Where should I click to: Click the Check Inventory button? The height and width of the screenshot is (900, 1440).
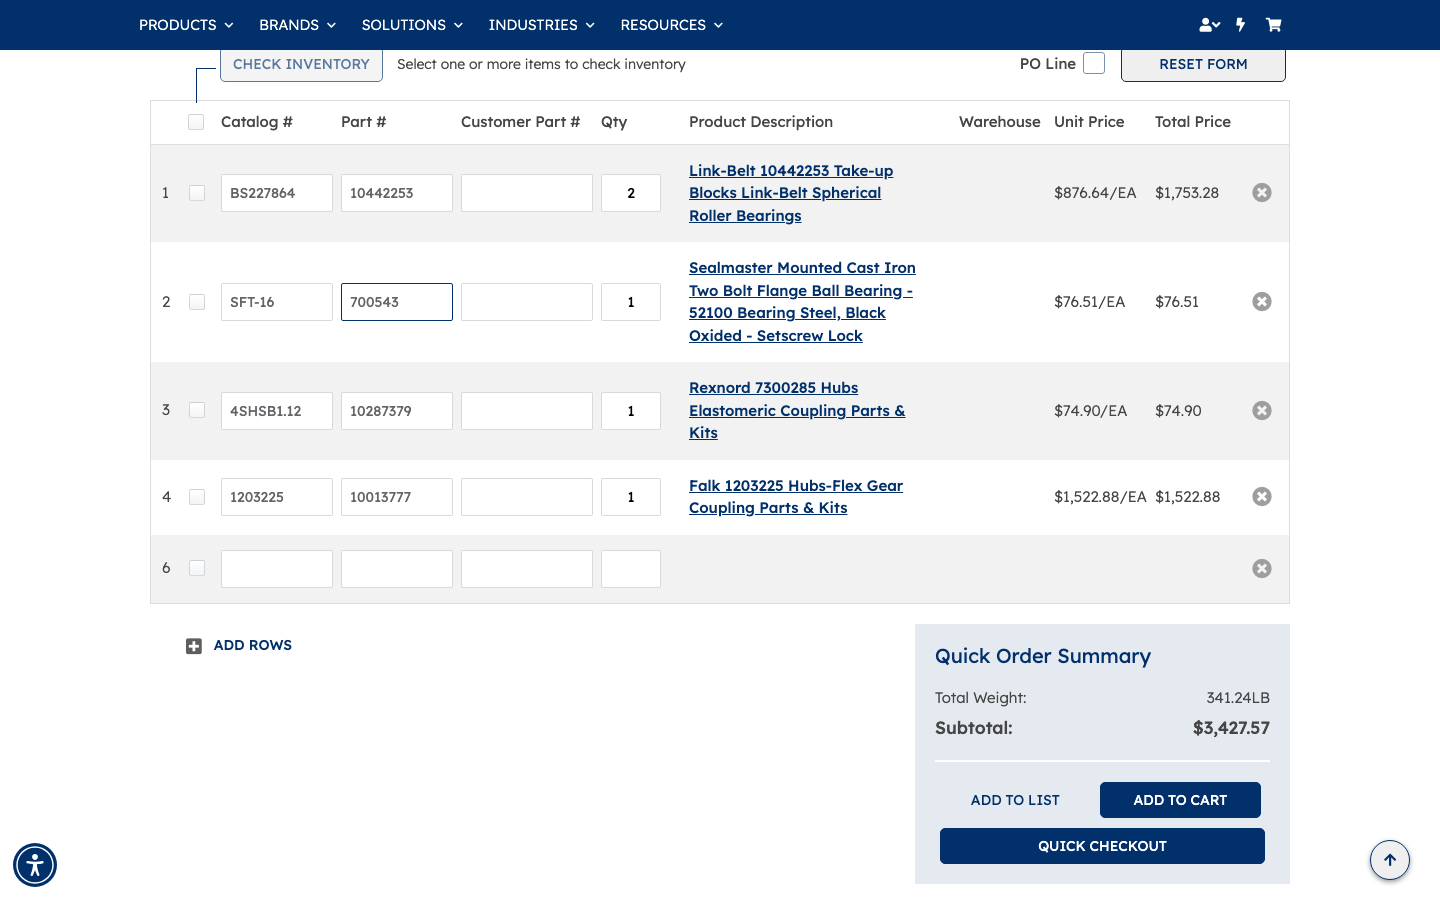[301, 65]
